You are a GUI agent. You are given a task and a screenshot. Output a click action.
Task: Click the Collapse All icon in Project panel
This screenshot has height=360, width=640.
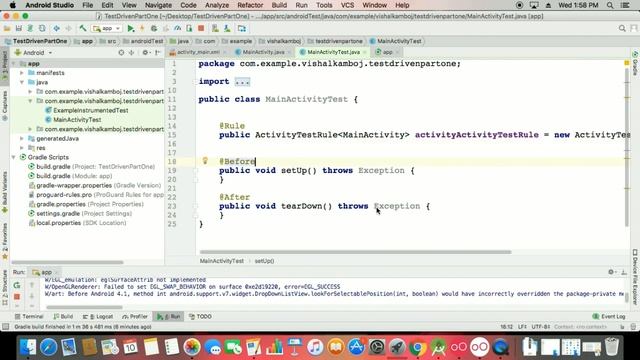(131, 53)
